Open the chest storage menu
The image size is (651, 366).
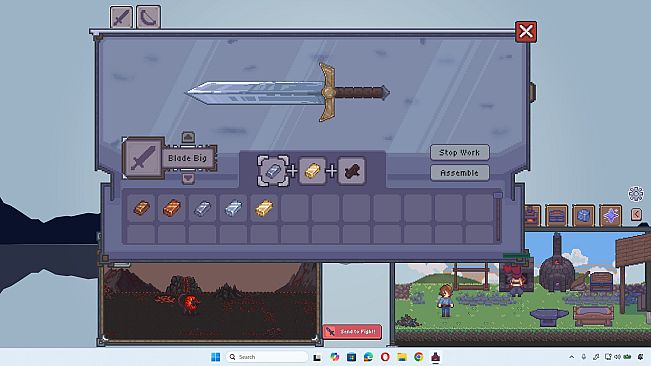pyautogui.click(x=556, y=215)
